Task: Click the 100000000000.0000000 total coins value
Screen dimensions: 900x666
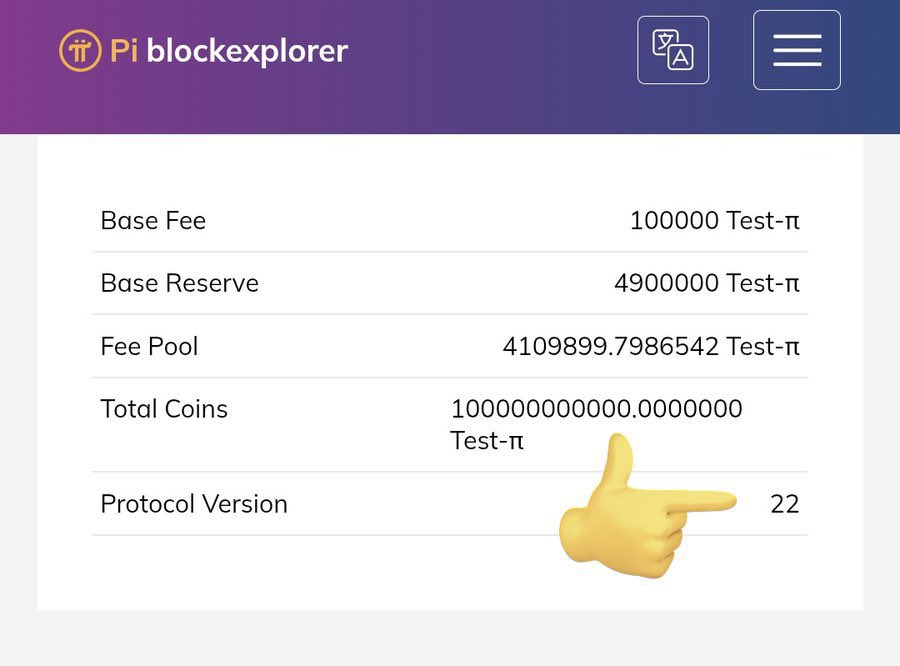Action: click(x=596, y=409)
